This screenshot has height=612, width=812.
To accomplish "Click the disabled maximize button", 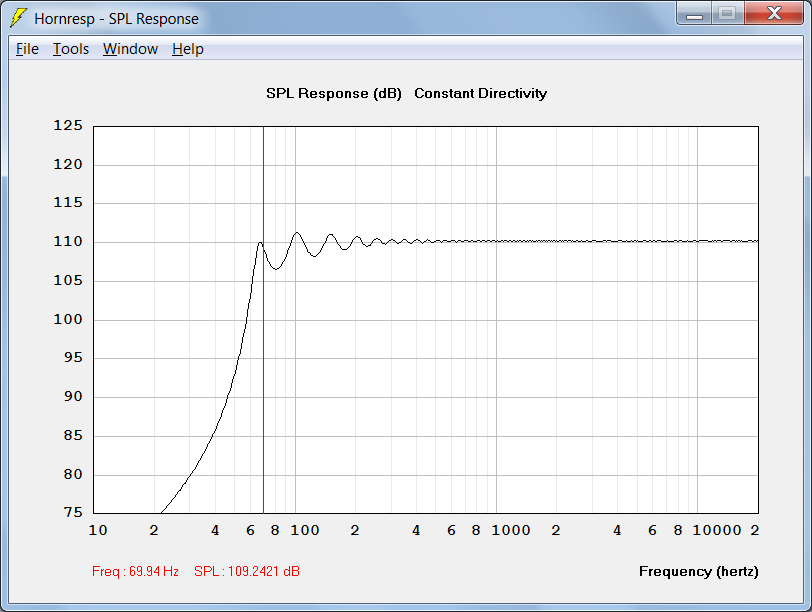I will [727, 13].
